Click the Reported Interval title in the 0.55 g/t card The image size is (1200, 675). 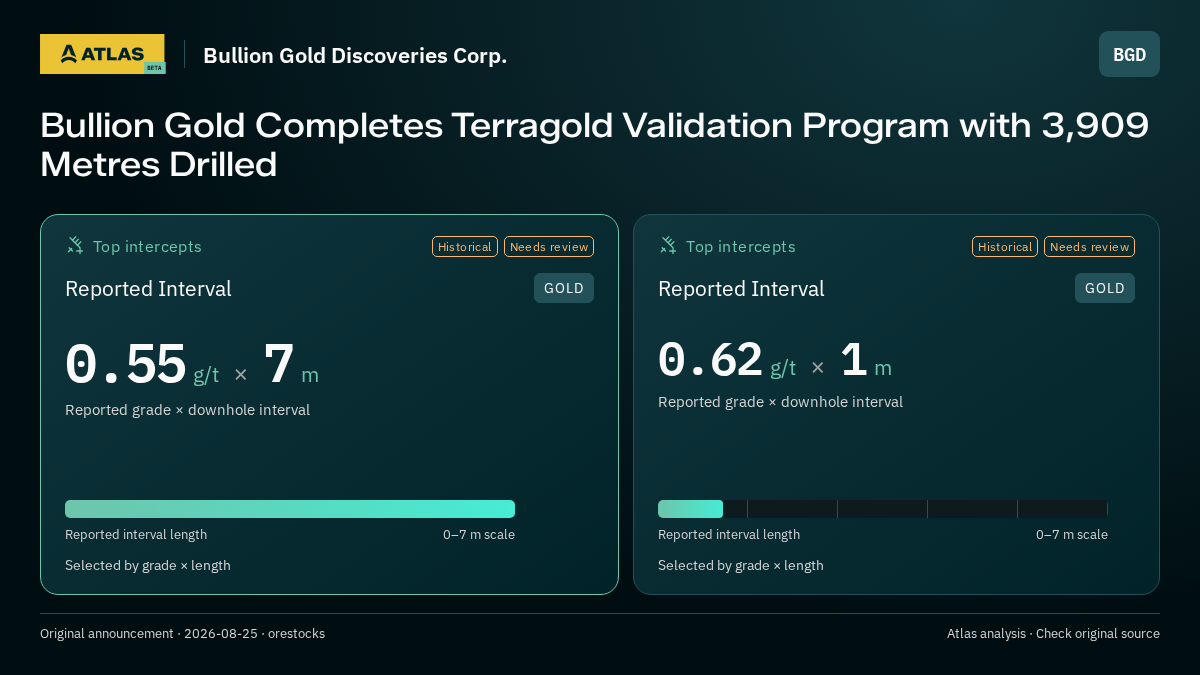click(148, 289)
